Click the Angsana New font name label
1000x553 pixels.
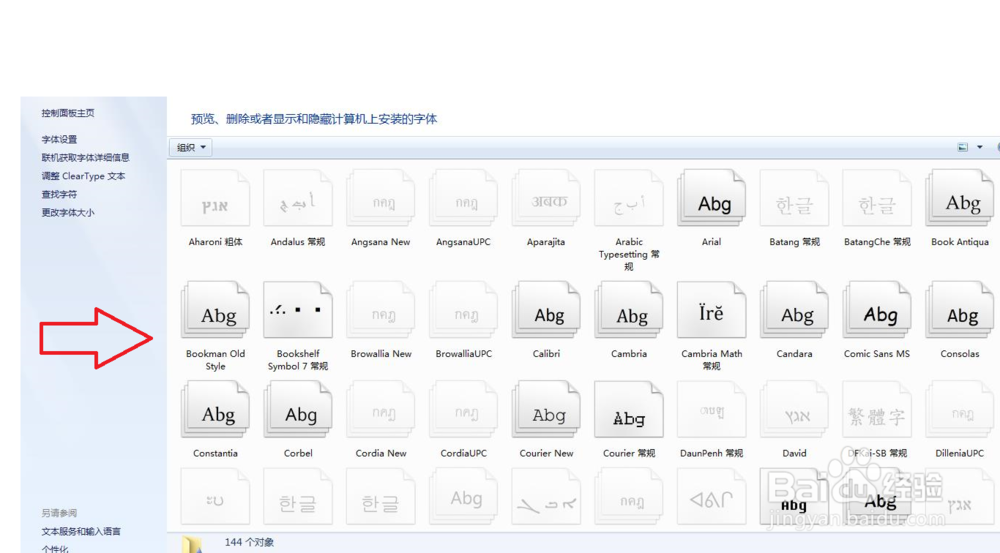click(381, 242)
